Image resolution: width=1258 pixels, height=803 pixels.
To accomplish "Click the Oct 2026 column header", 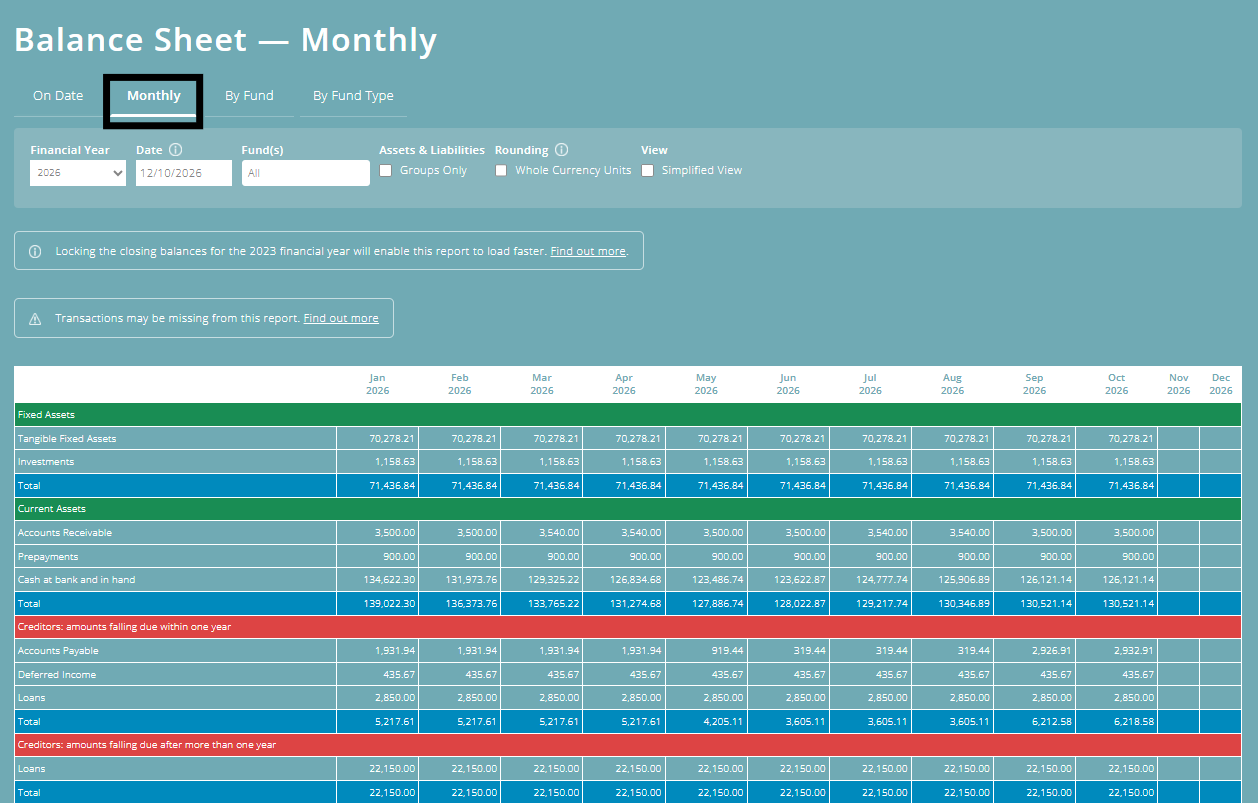I will point(1117,384).
